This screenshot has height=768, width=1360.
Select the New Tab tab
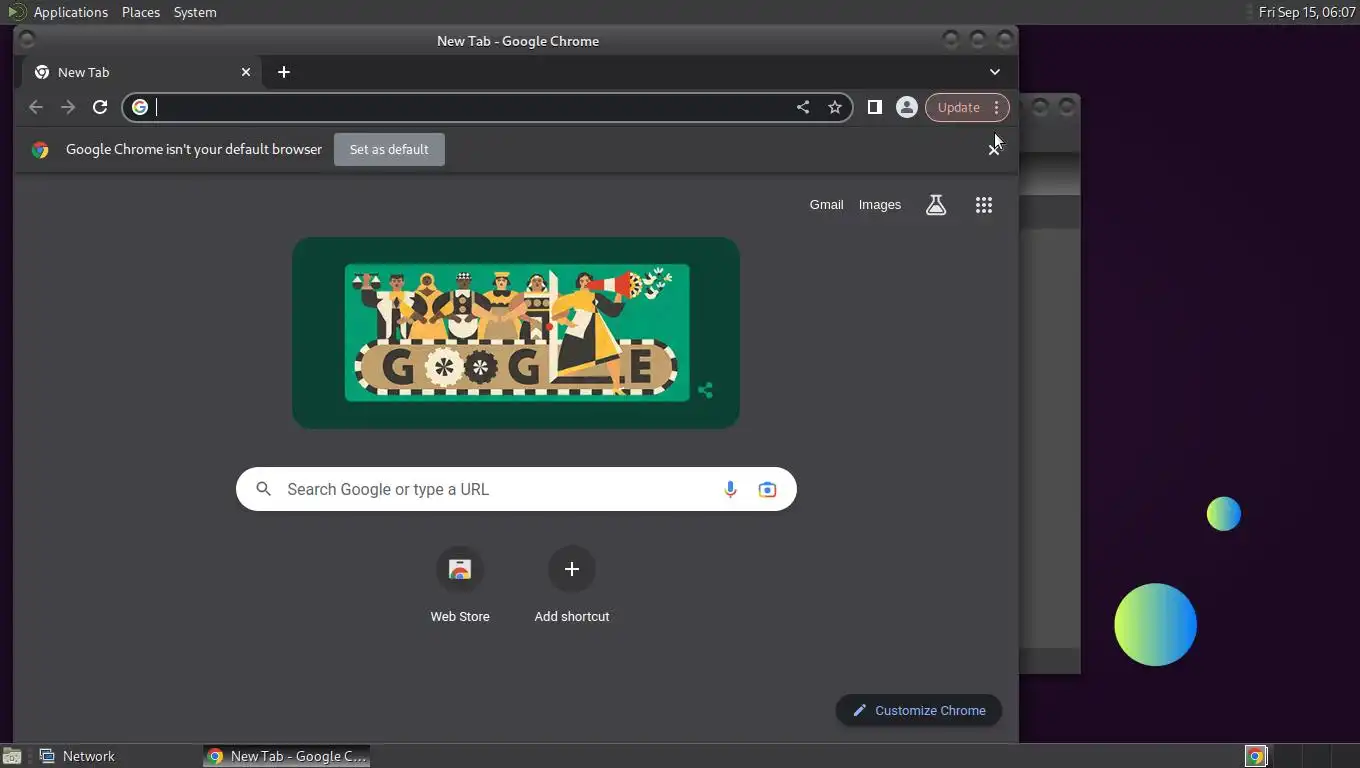pos(142,72)
